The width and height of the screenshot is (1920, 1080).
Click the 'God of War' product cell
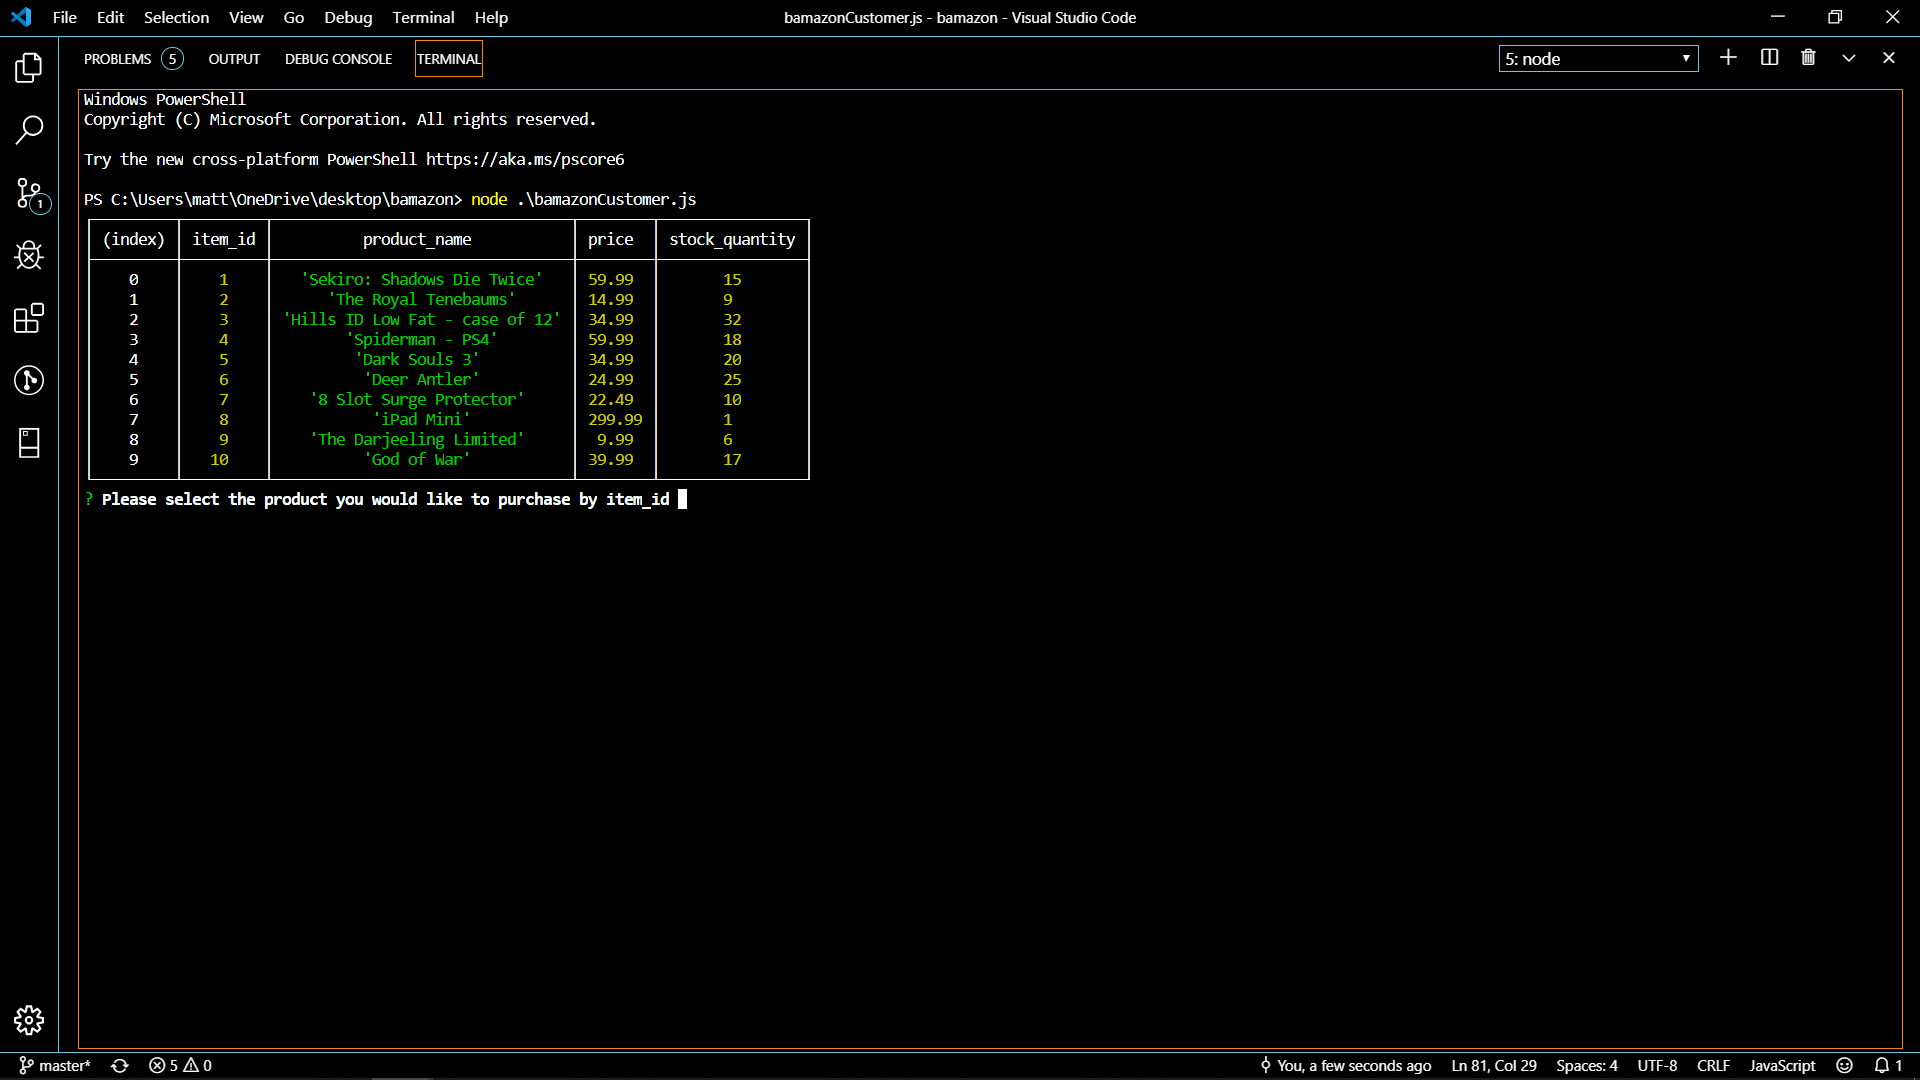tap(417, 459)
